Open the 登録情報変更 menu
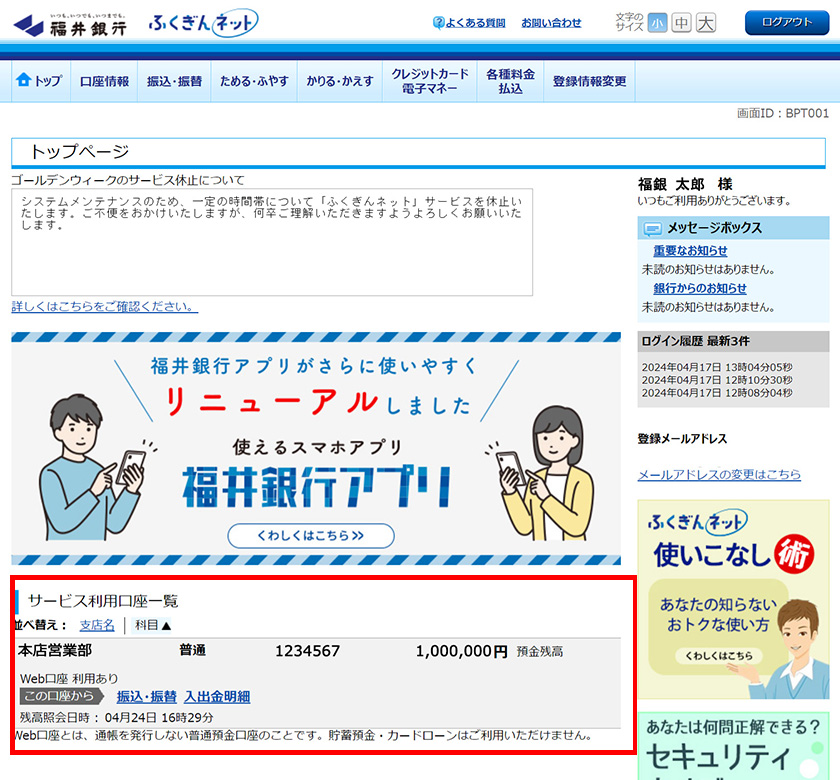The image size is (840, 780). tap(590, 81)
